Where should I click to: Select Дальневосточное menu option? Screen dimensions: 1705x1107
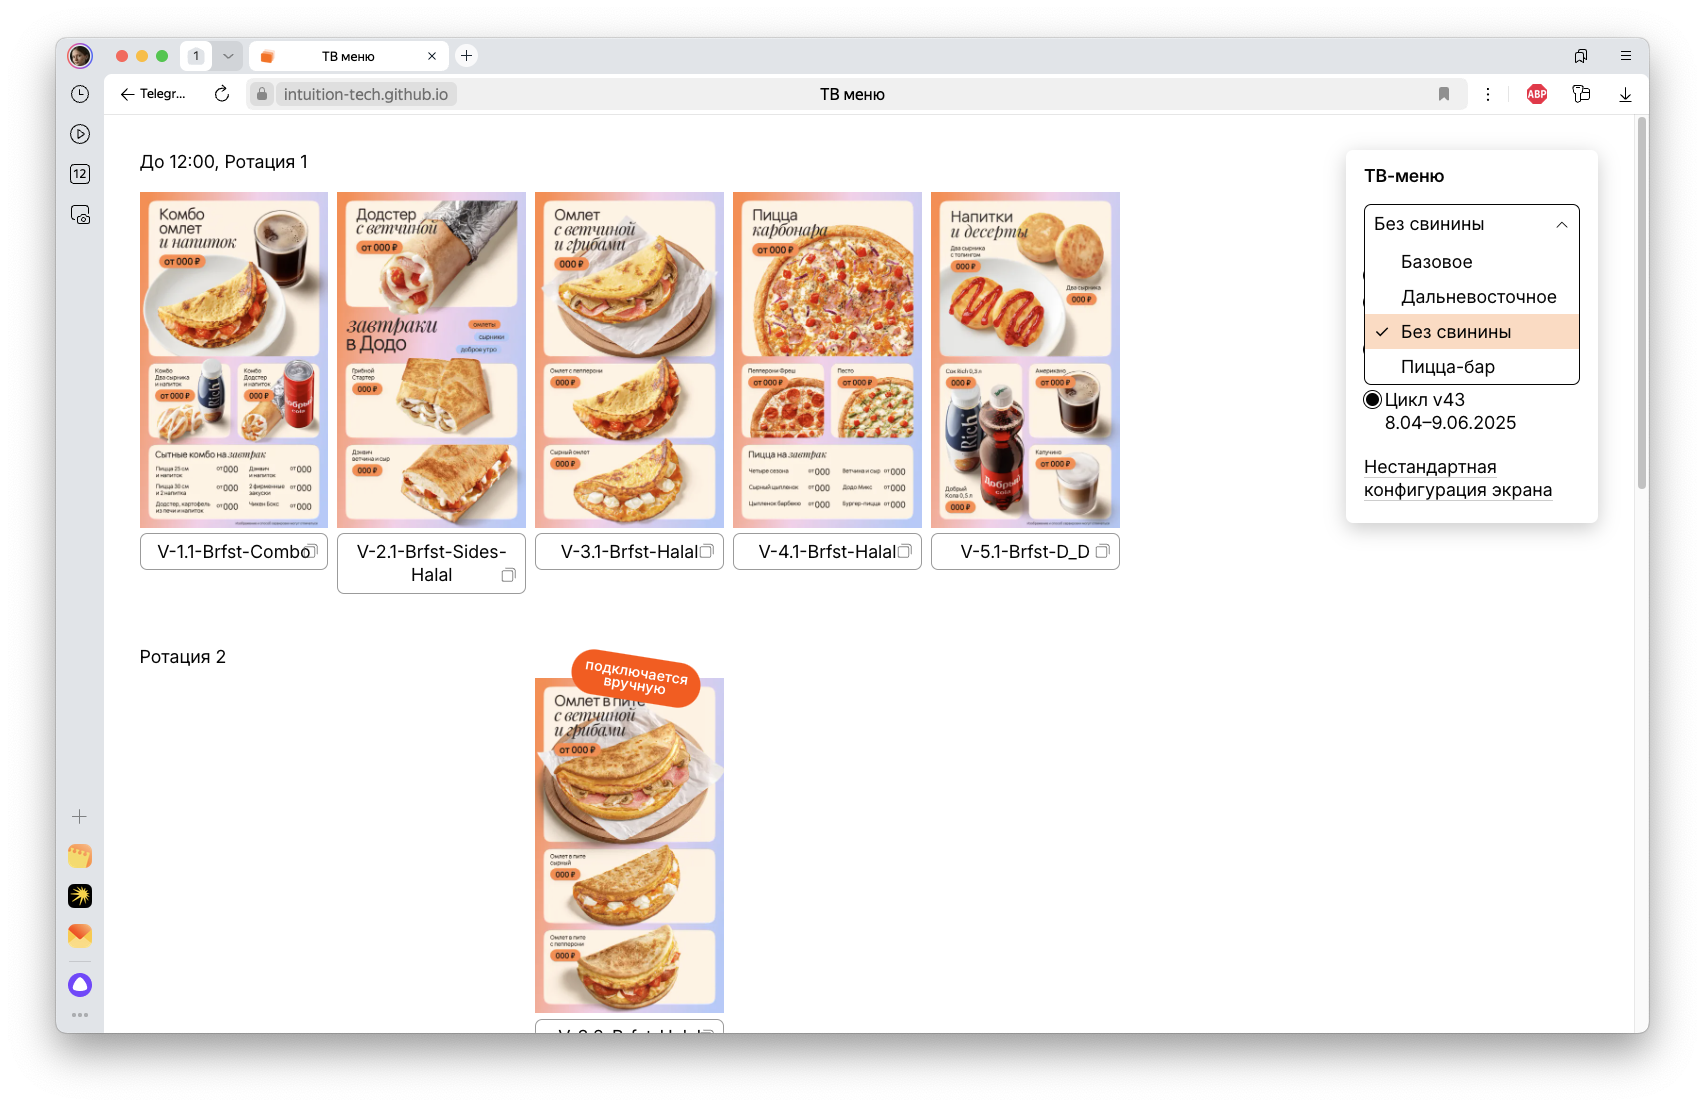point(1478,297)
